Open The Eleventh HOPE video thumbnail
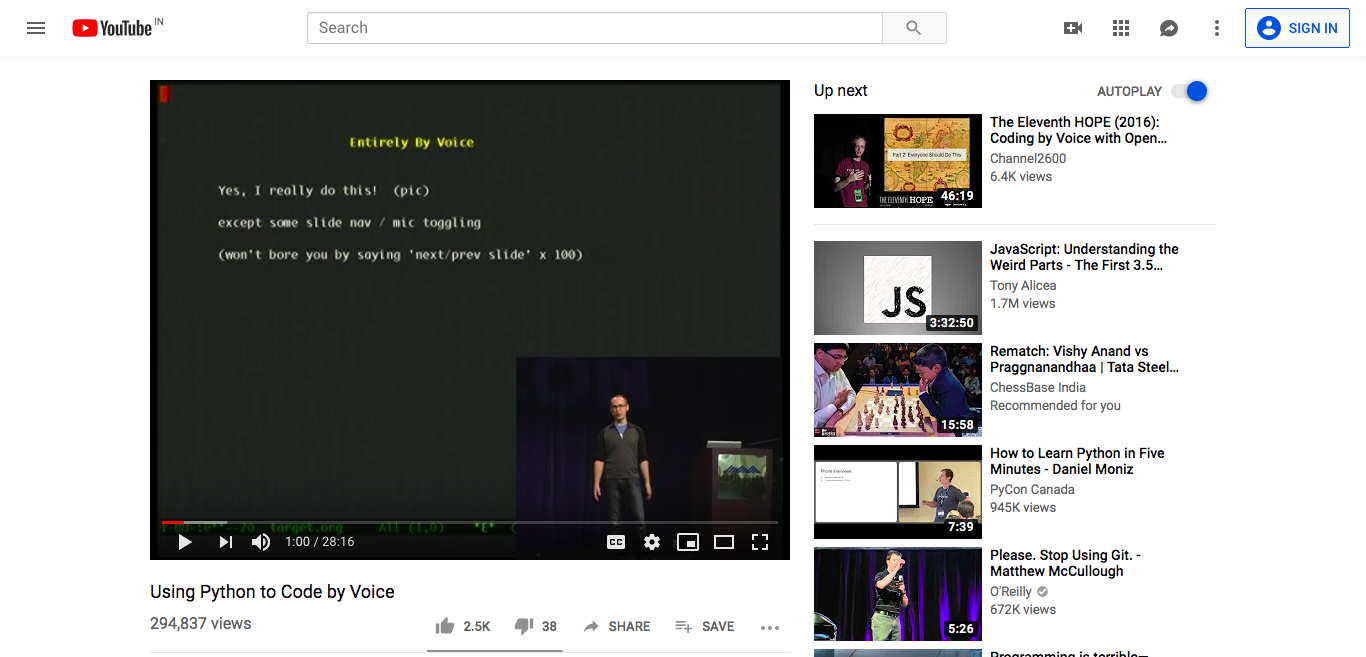Viewport: 1366px width, 657px height. pos(898,161)
